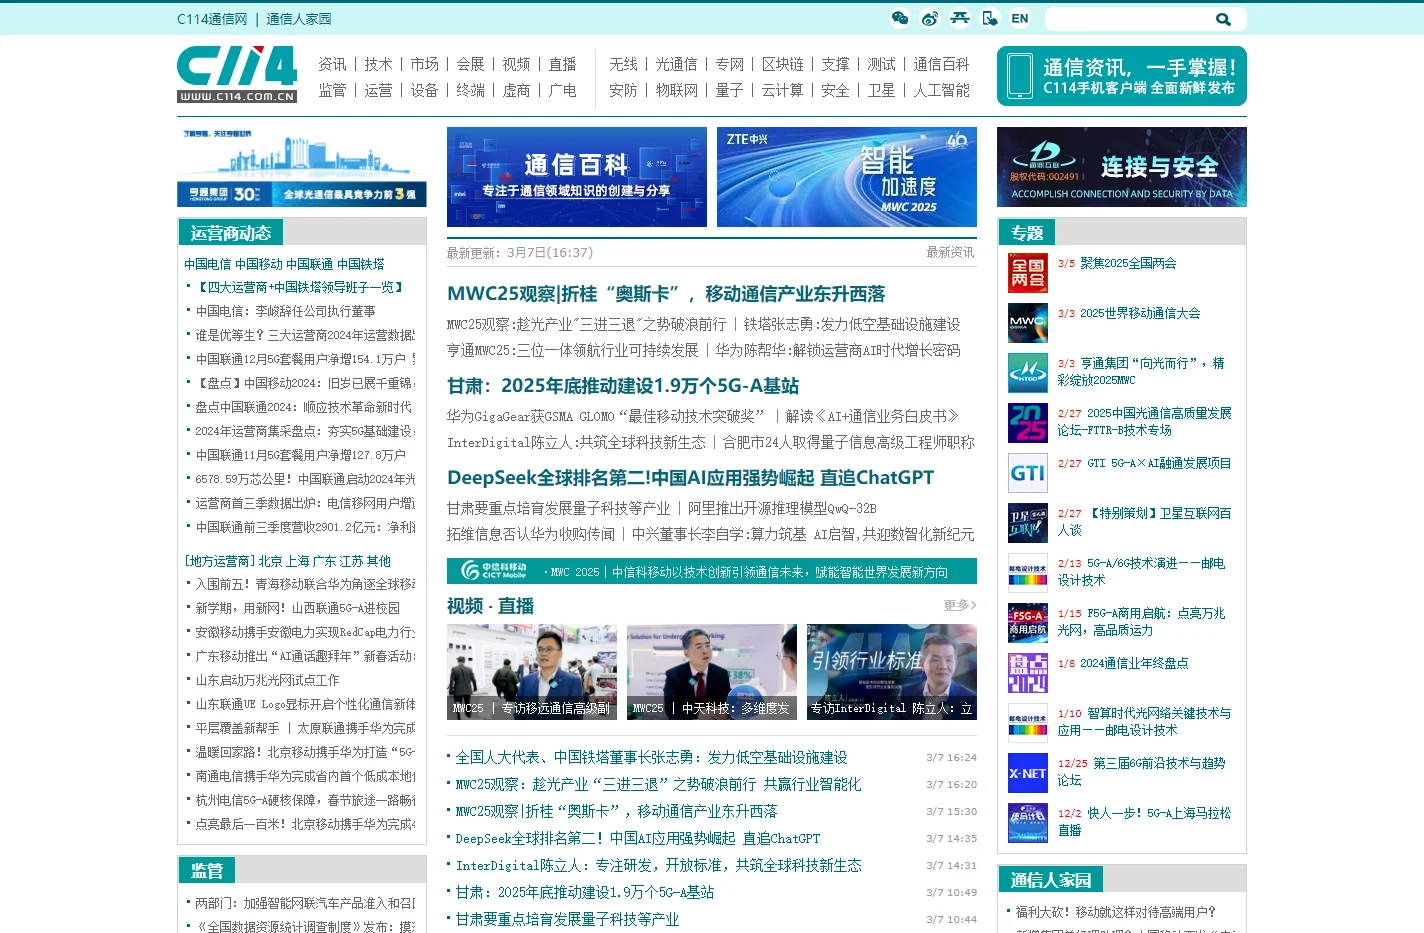Open 【四大运营商+中国铁塔领导班子一览】

[x=300, y=287]
